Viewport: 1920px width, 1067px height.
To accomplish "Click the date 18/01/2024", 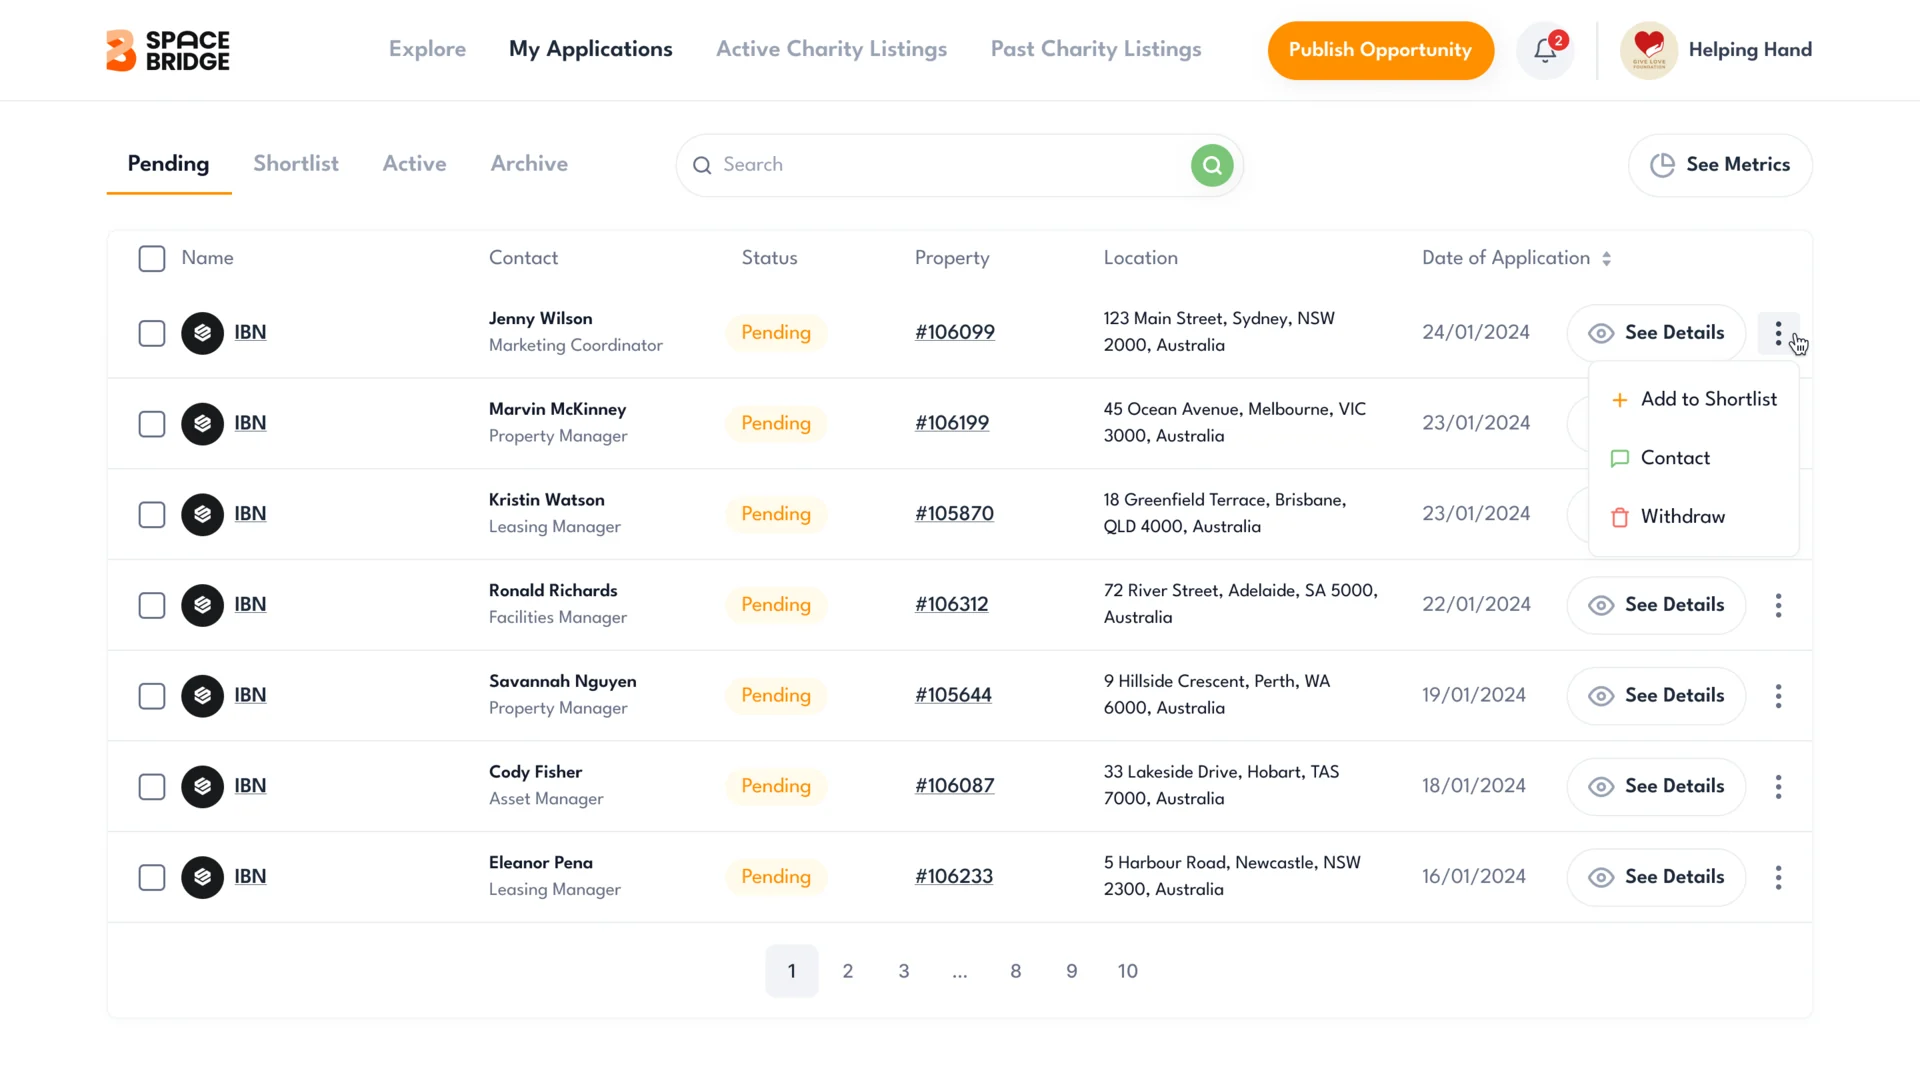I will coord(1474,786).
